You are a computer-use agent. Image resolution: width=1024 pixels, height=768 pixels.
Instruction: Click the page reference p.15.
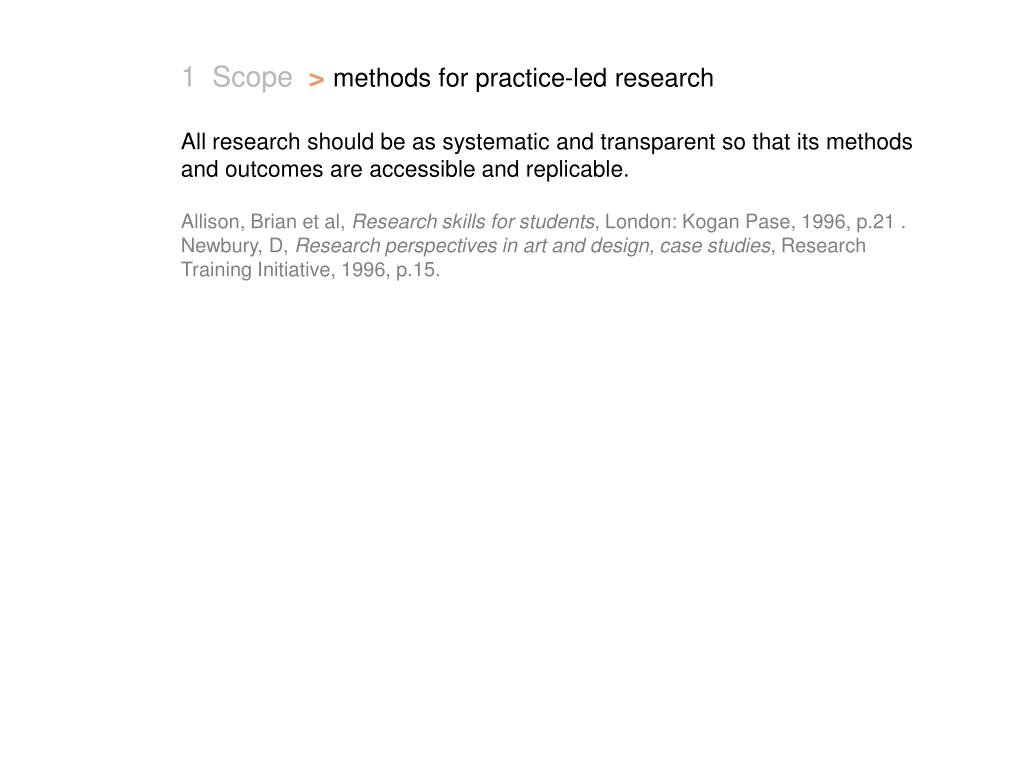tap(417, 270)
